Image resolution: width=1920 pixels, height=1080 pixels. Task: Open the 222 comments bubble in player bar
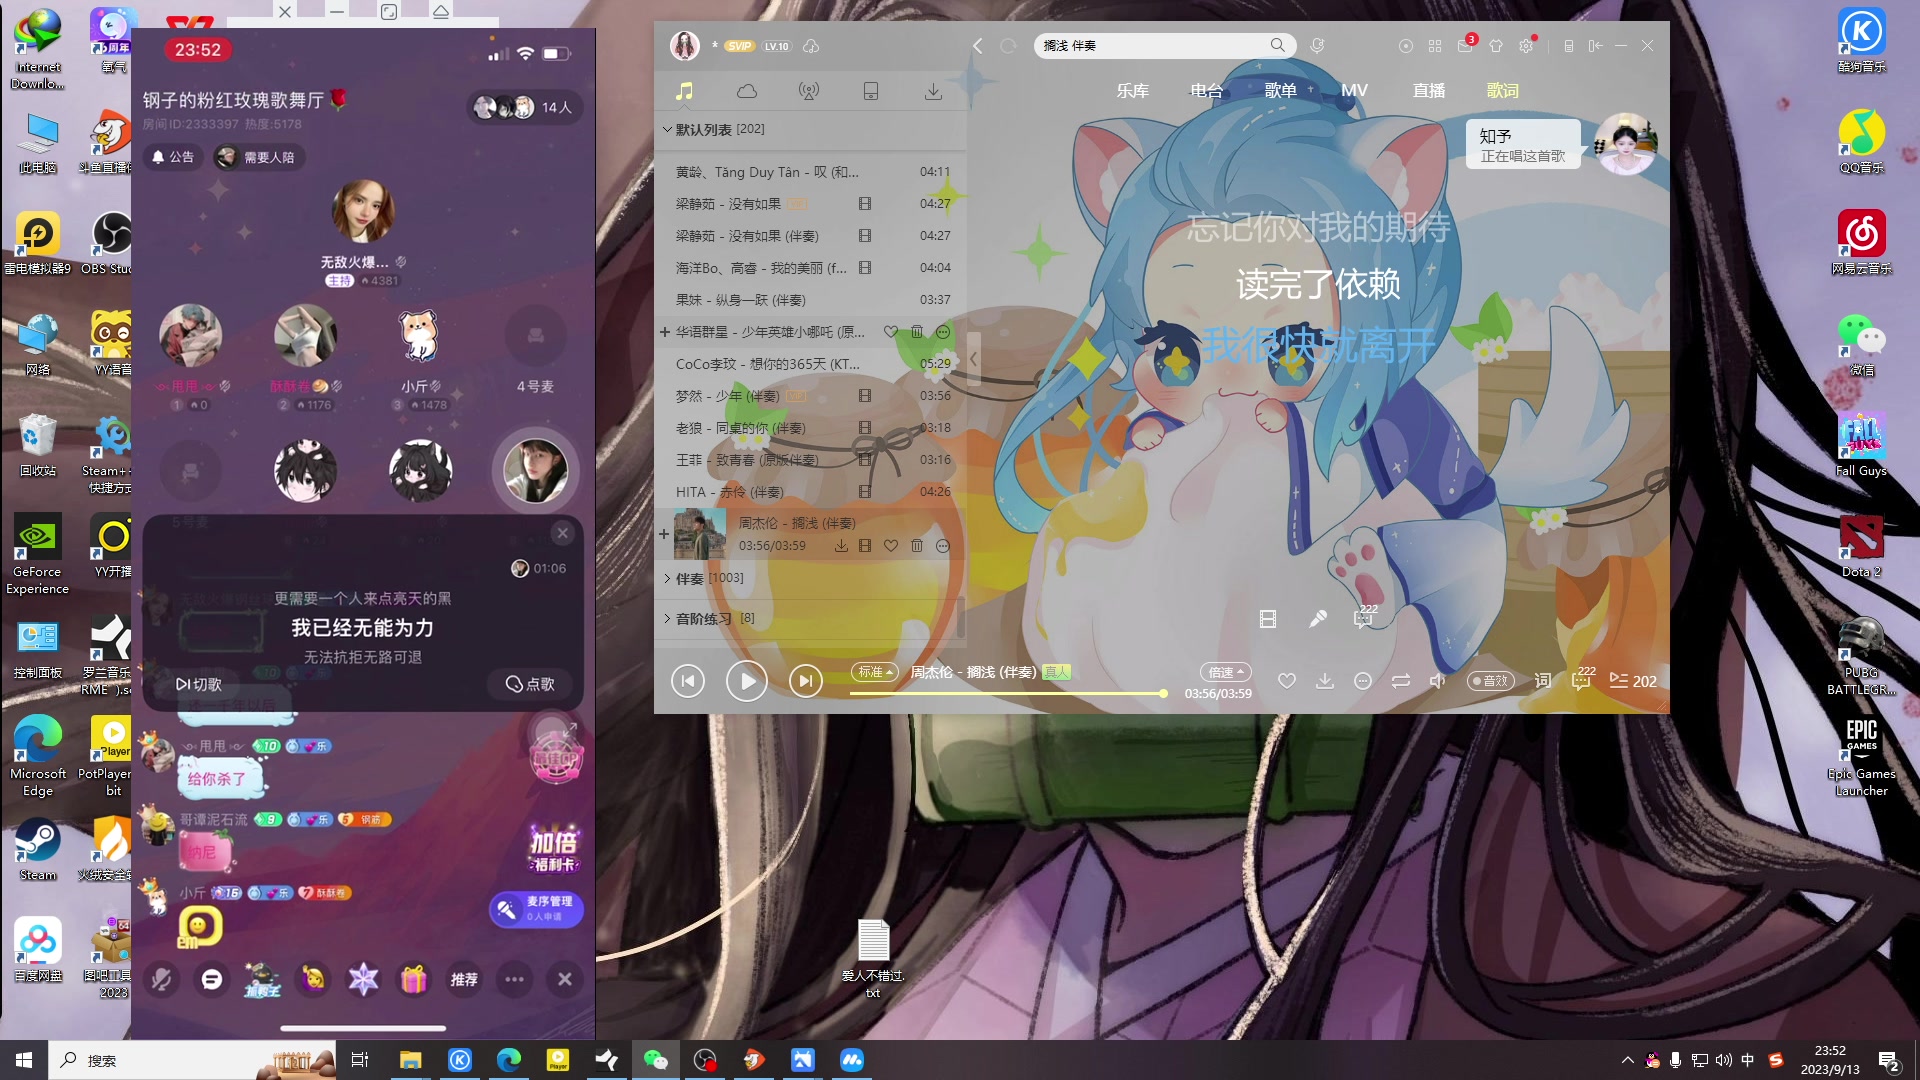pos(1581,680)
